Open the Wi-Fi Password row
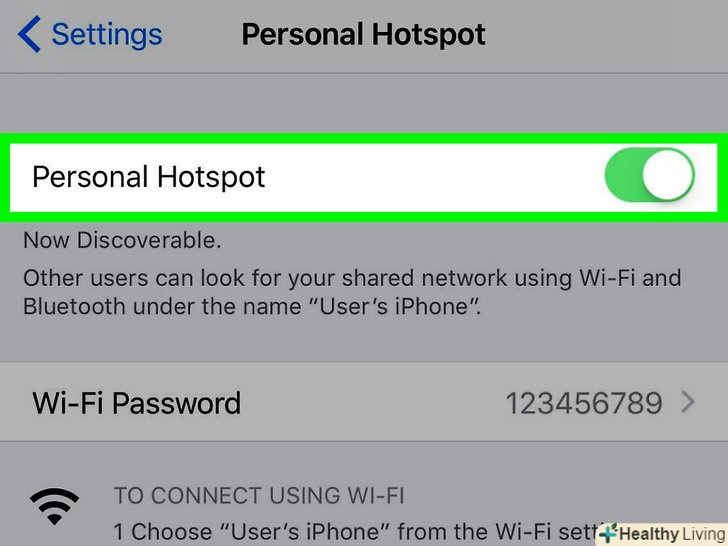The width and height of the screenshot is (728, 546). point(364,402)
